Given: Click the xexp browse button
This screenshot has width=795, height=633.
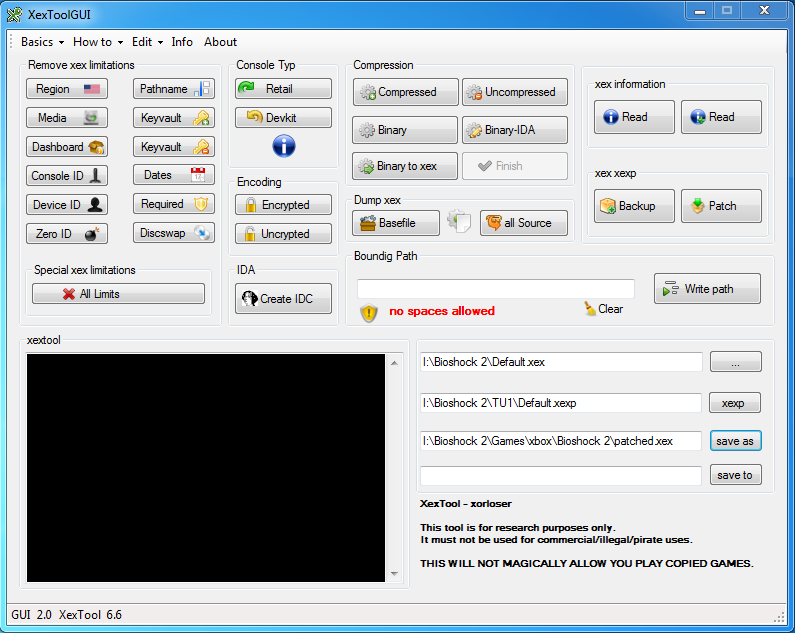Looking at the screenshot, I should [735, 403].
